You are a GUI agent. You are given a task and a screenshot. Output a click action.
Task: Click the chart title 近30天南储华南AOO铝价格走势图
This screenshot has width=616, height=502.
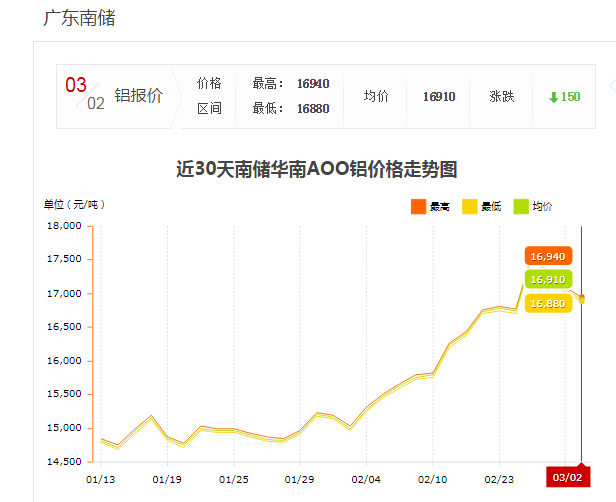[317, 169]
